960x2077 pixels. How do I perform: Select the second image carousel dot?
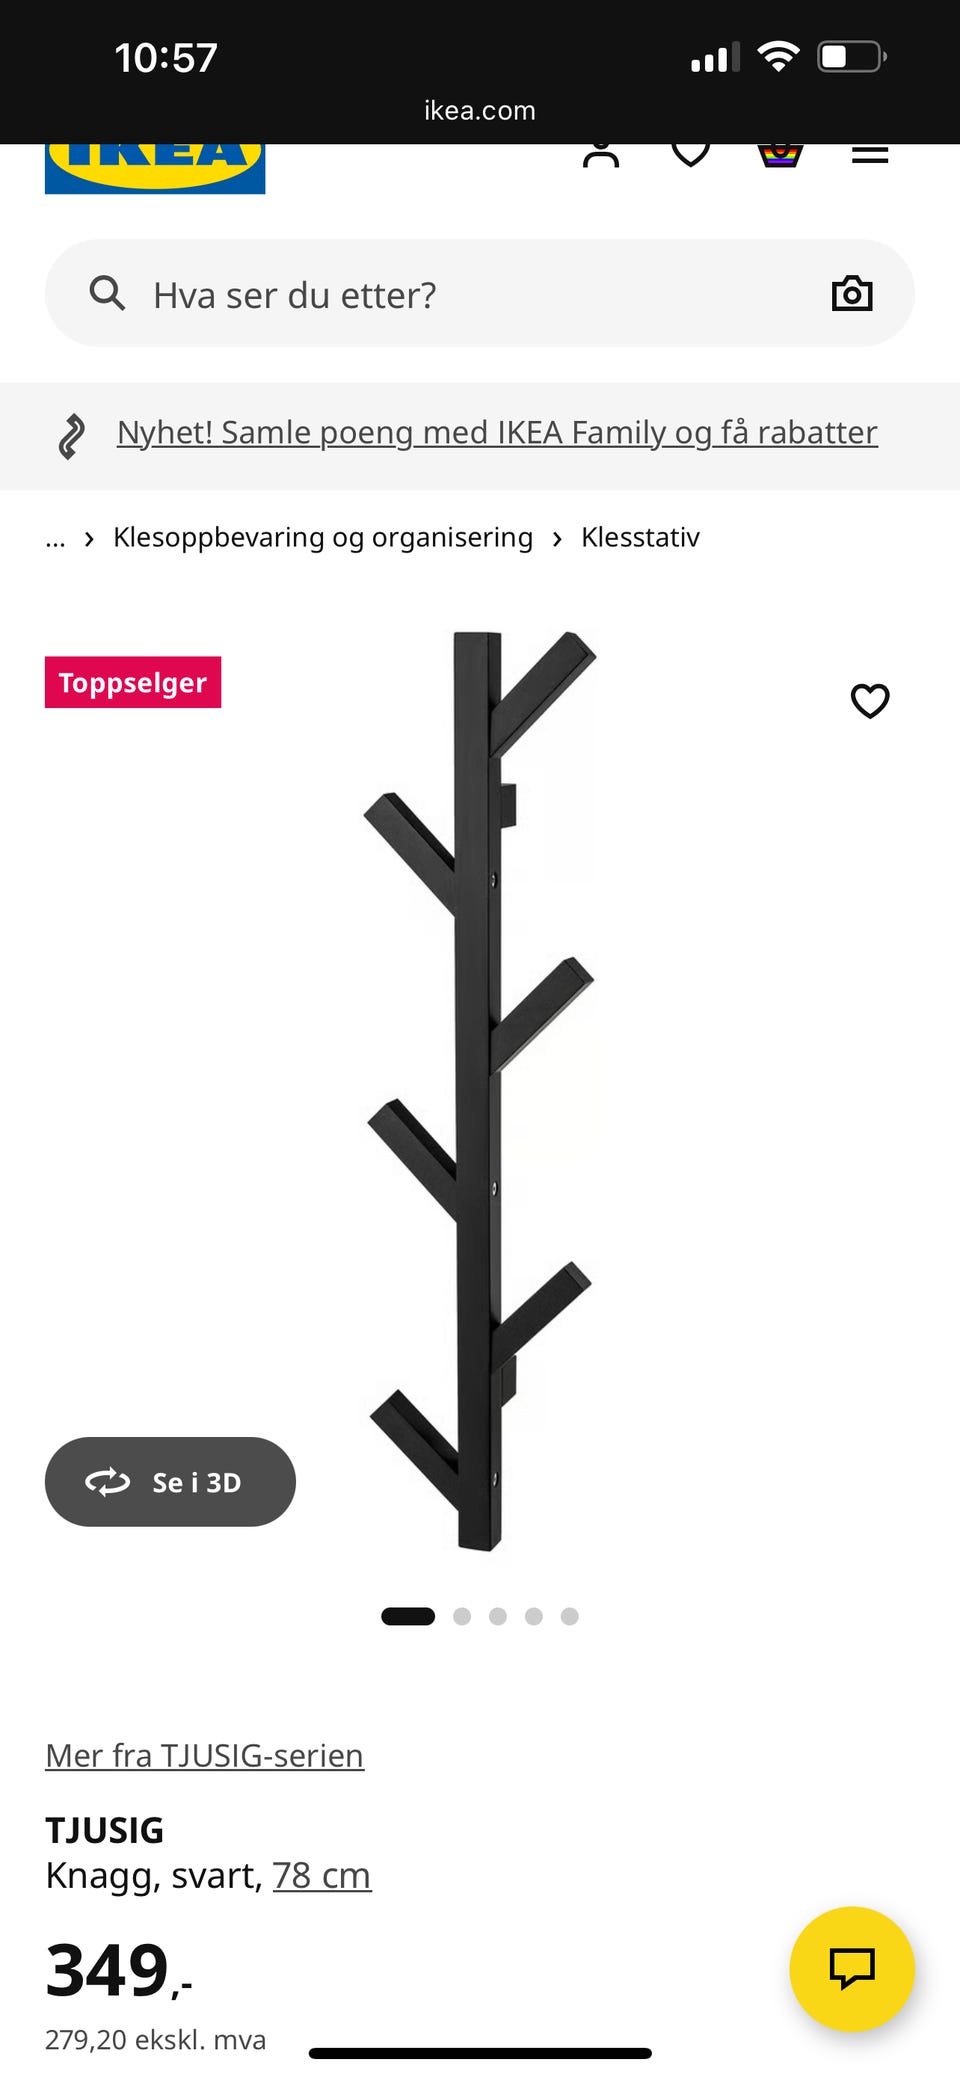tap(462, 1616)
